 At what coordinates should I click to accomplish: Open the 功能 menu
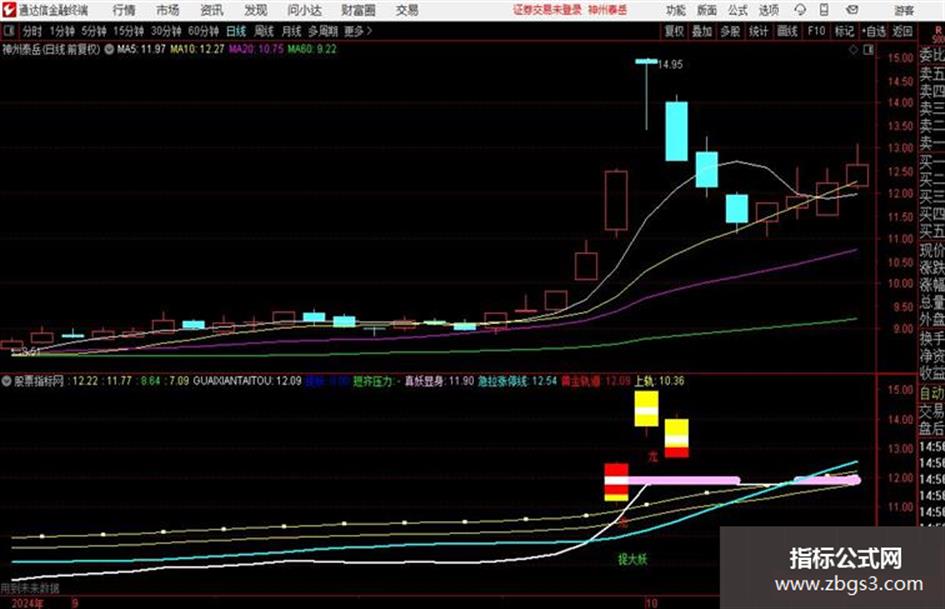point(676,10)
